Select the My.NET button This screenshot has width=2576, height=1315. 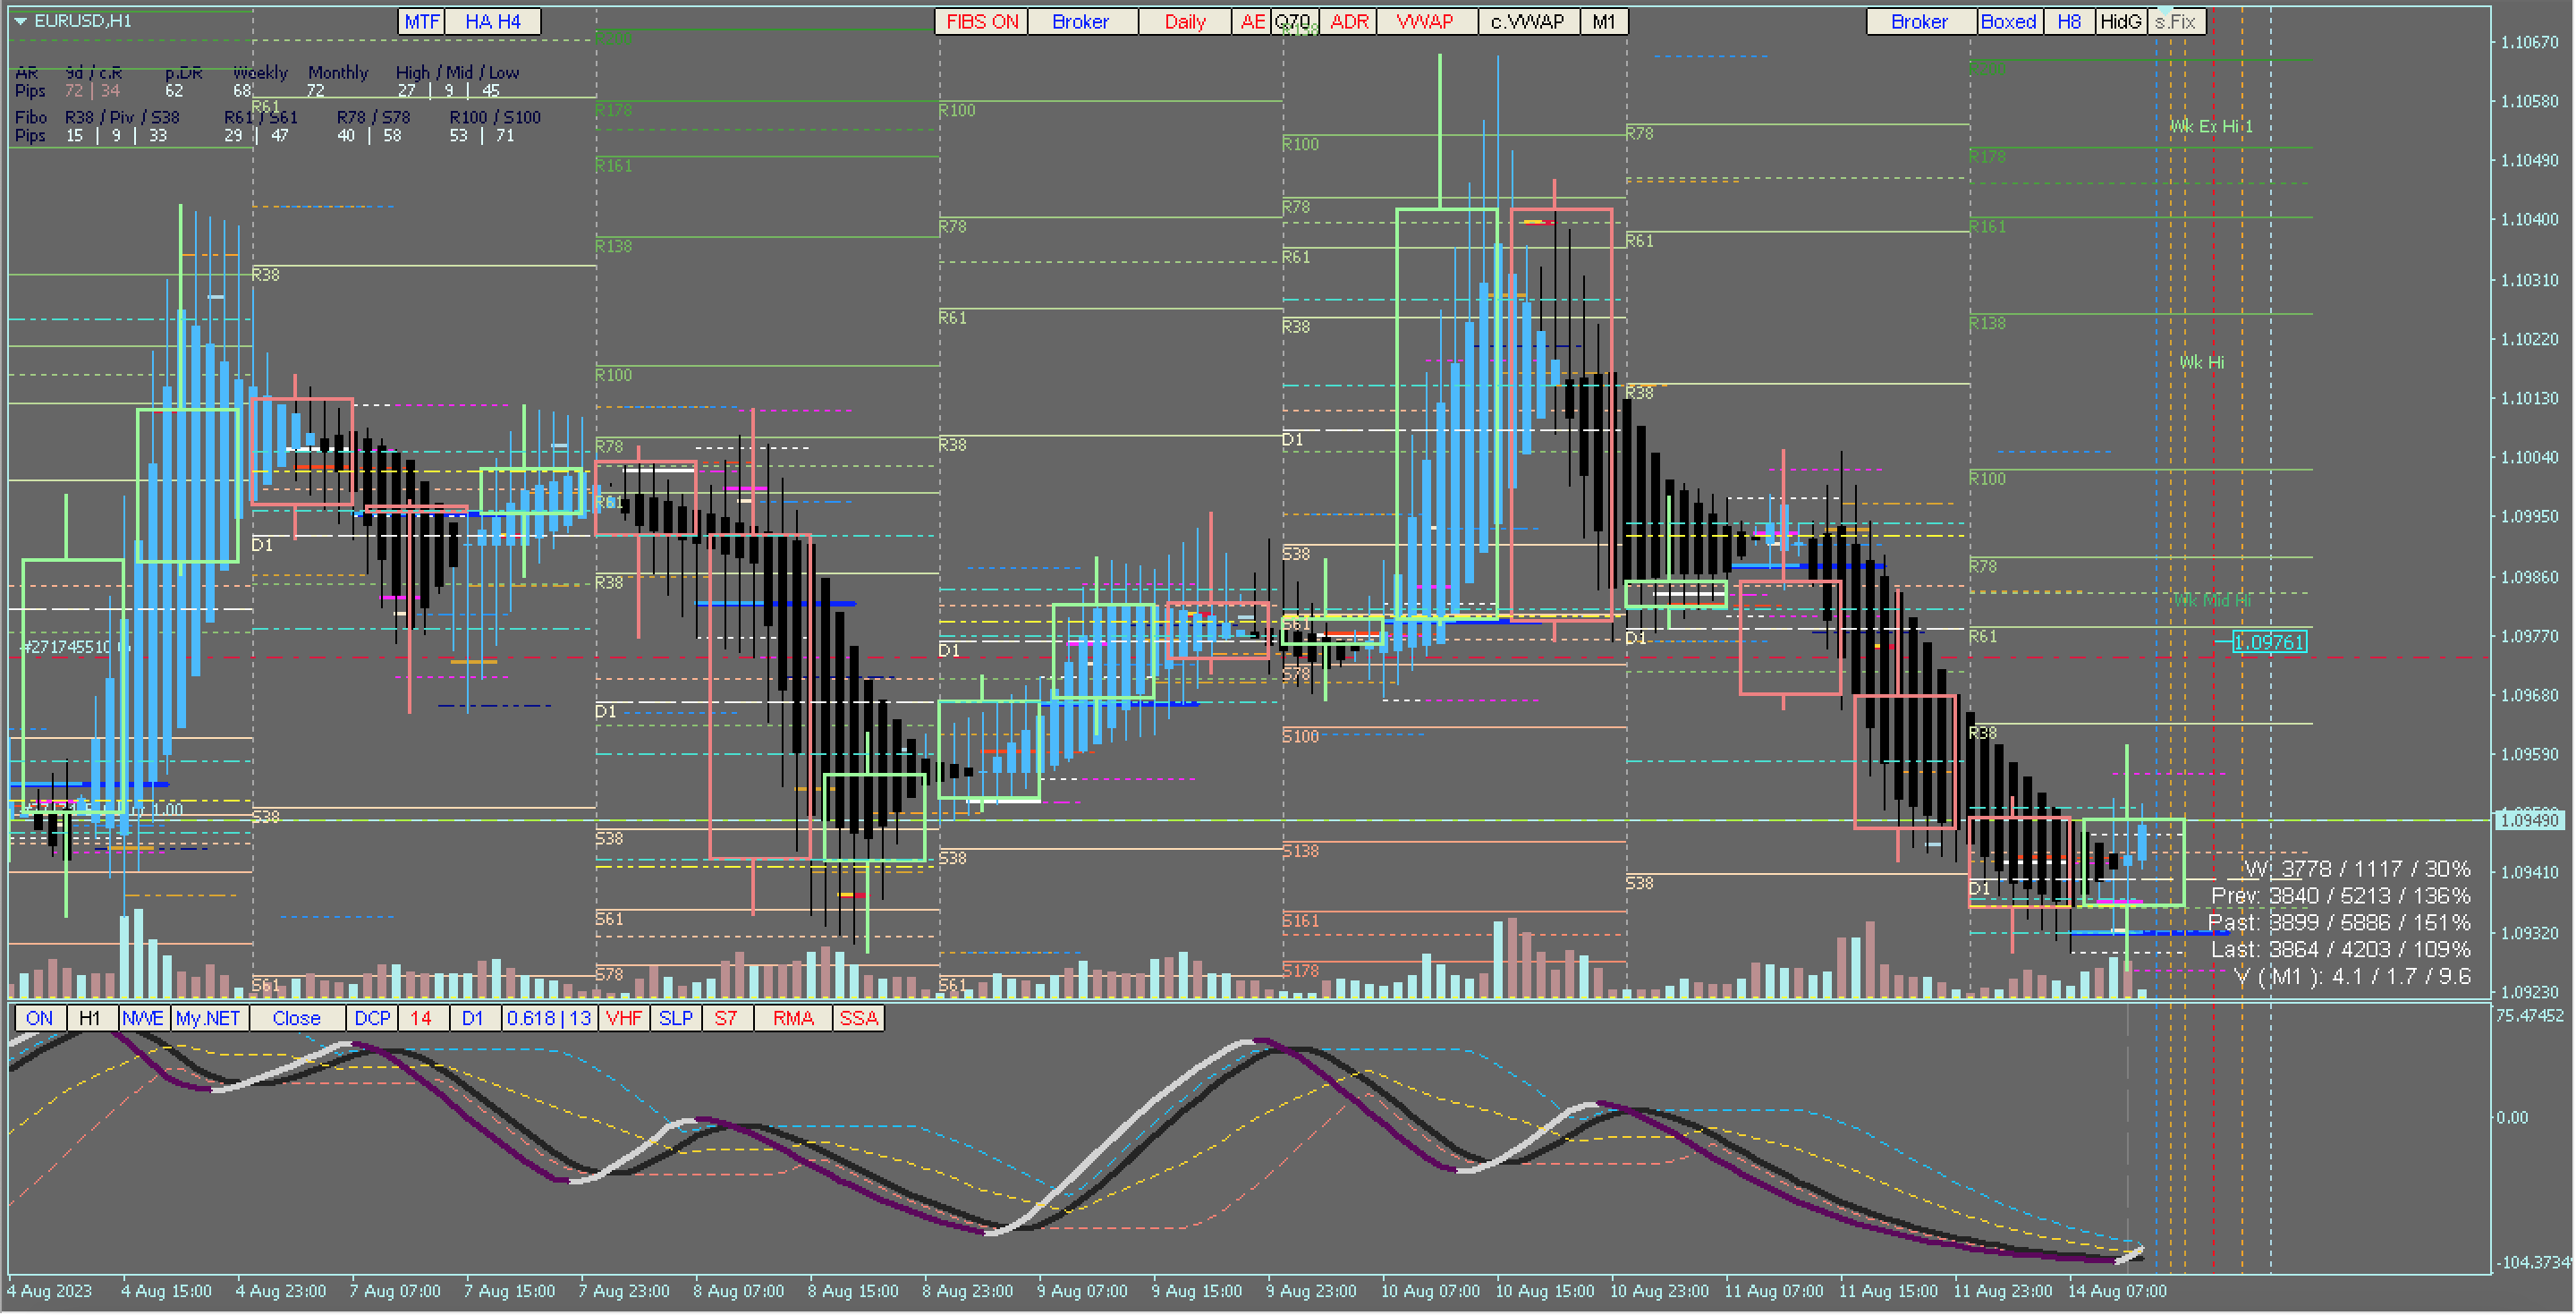click(208, 1019)
